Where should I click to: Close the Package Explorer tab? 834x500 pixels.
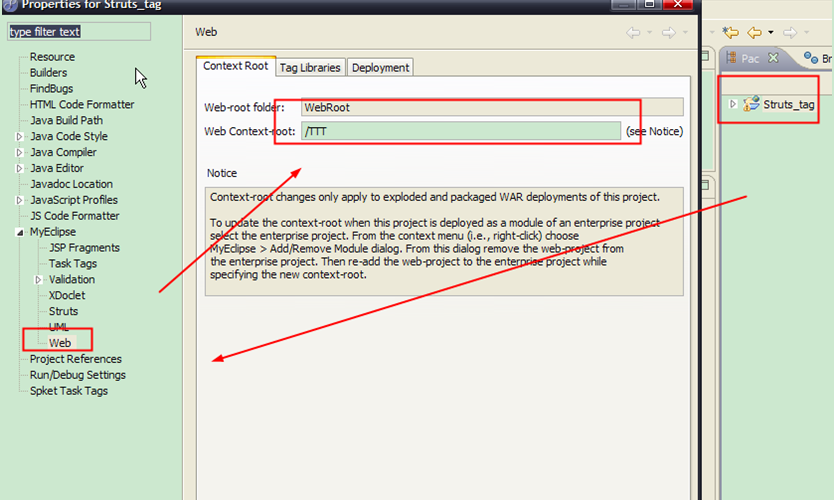(x=773, y=57)
